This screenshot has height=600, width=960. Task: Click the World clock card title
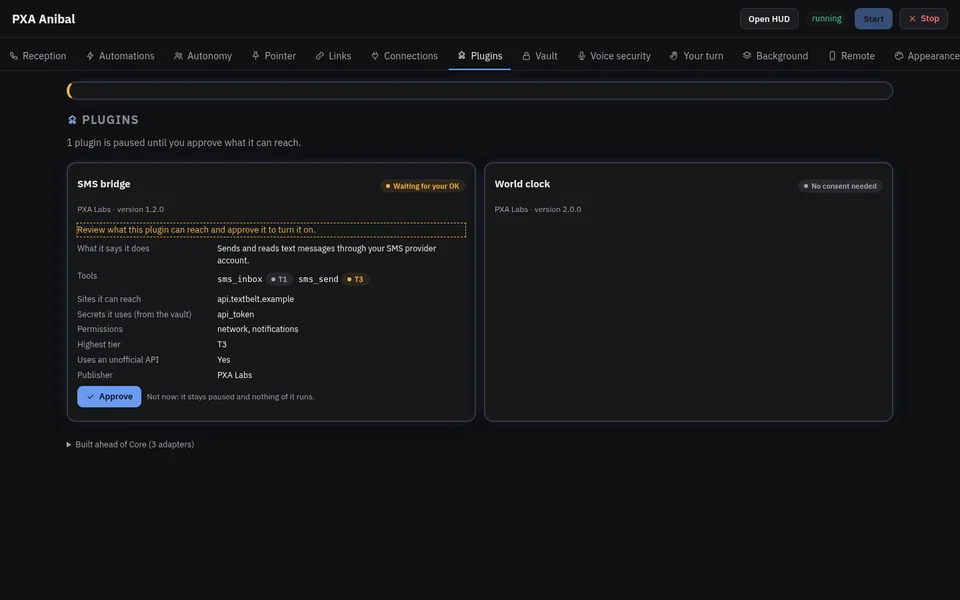pyautogui.click(x=522, y=184)
